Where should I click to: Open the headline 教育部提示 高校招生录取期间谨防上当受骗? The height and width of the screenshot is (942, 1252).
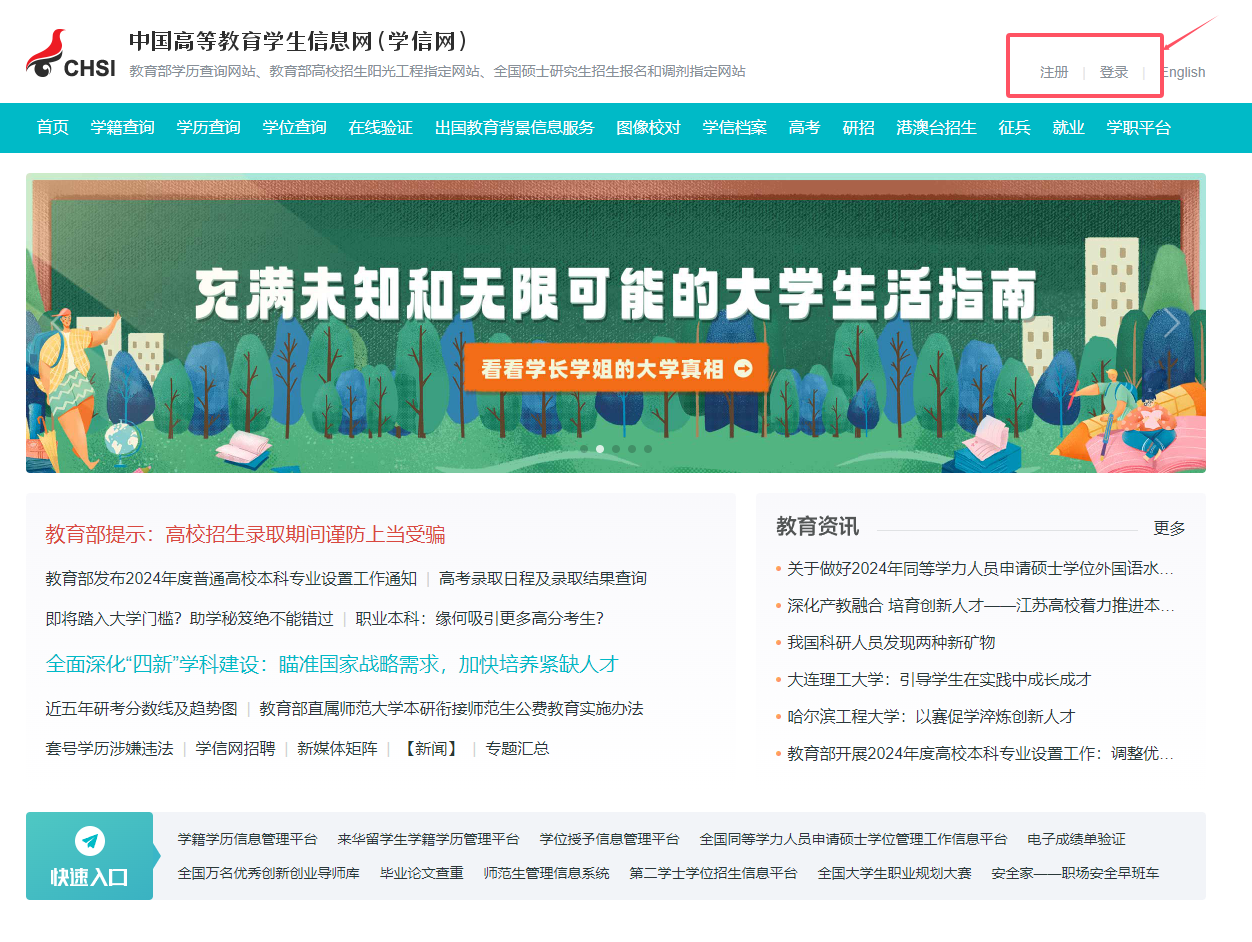coord(245,534)
